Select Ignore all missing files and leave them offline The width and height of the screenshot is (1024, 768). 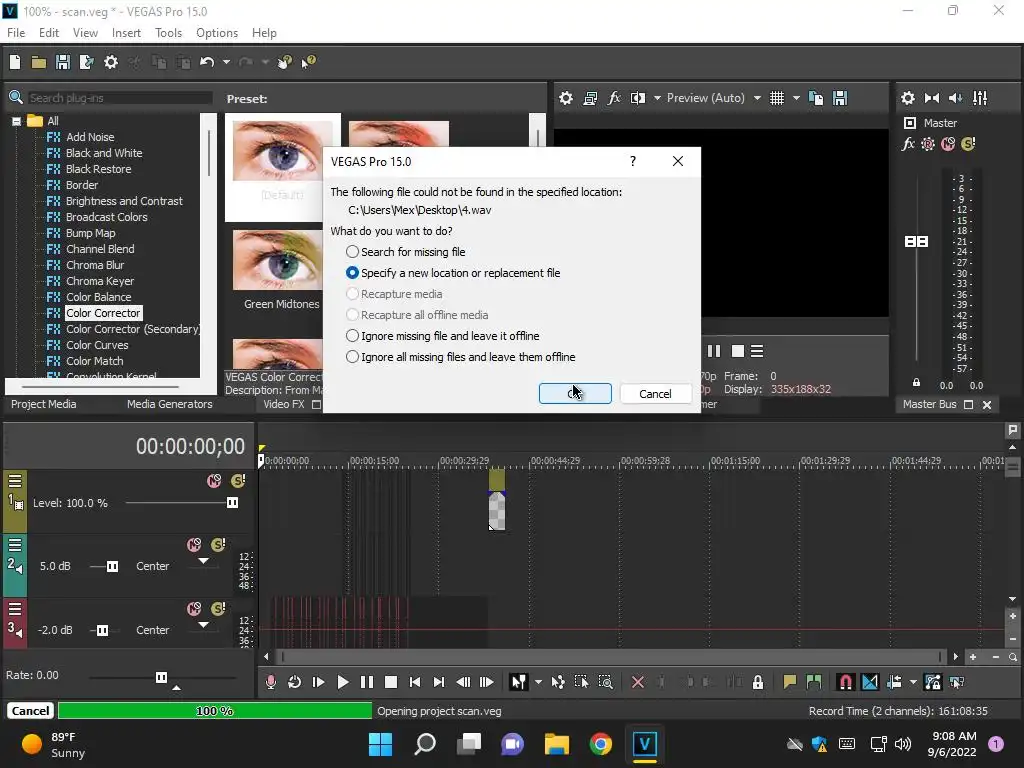click(460, 357)
